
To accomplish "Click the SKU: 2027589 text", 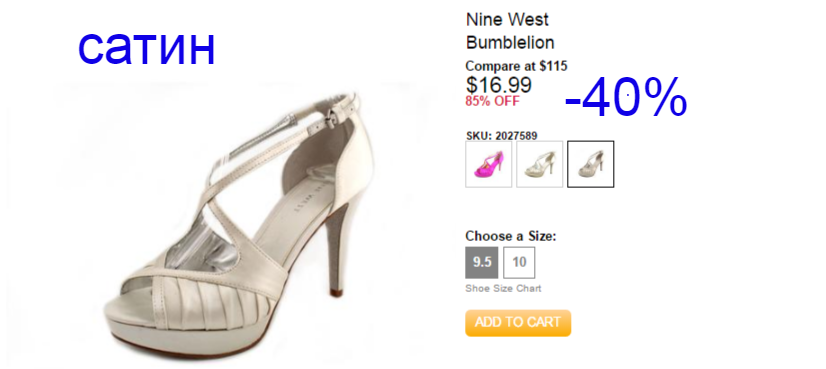I will click(x=502, y=136).
